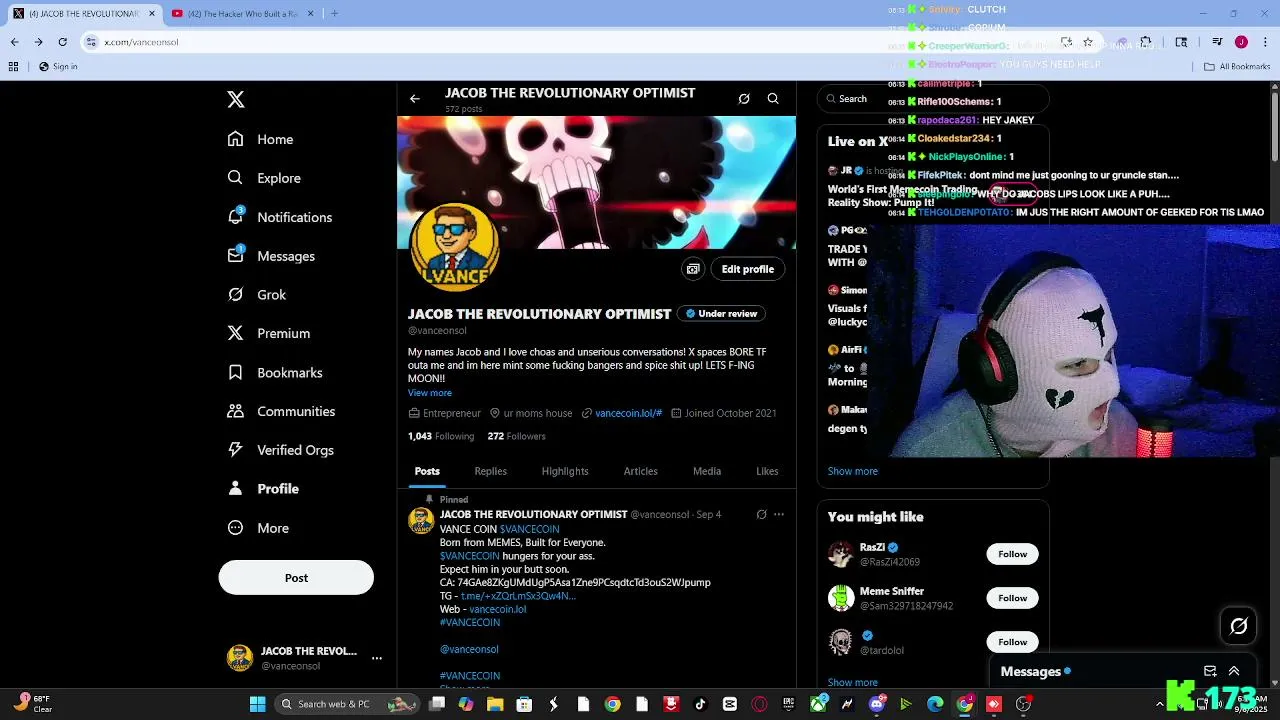The width and height of the screenshot is (1280, 720).
Task: Click Grok icon in profile header
Action: [x=744, y=99]
